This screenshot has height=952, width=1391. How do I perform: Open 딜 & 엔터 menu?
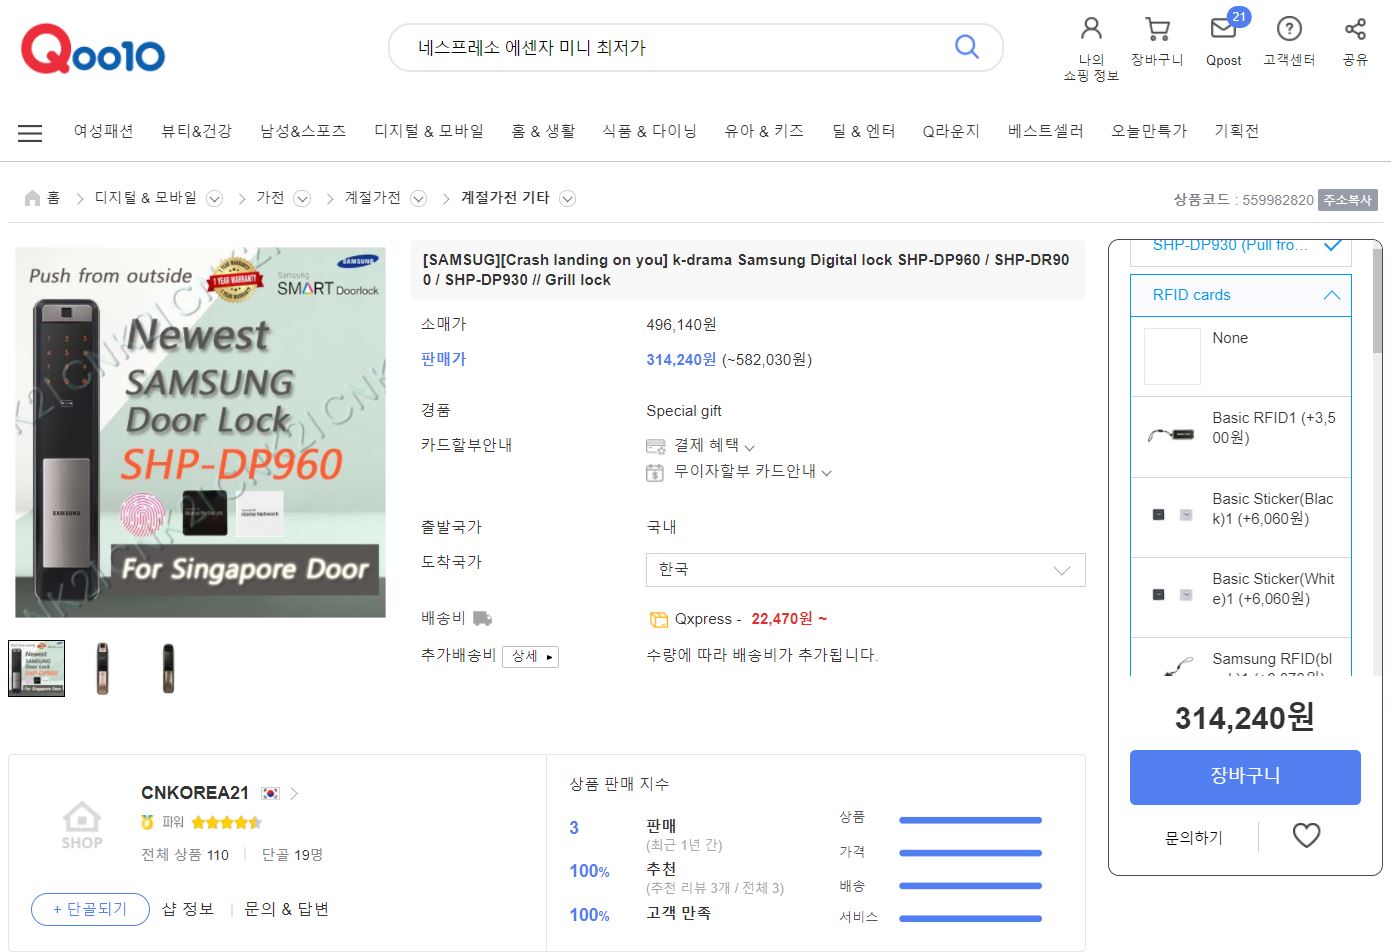pyautogui.click(x=864, y=131)
